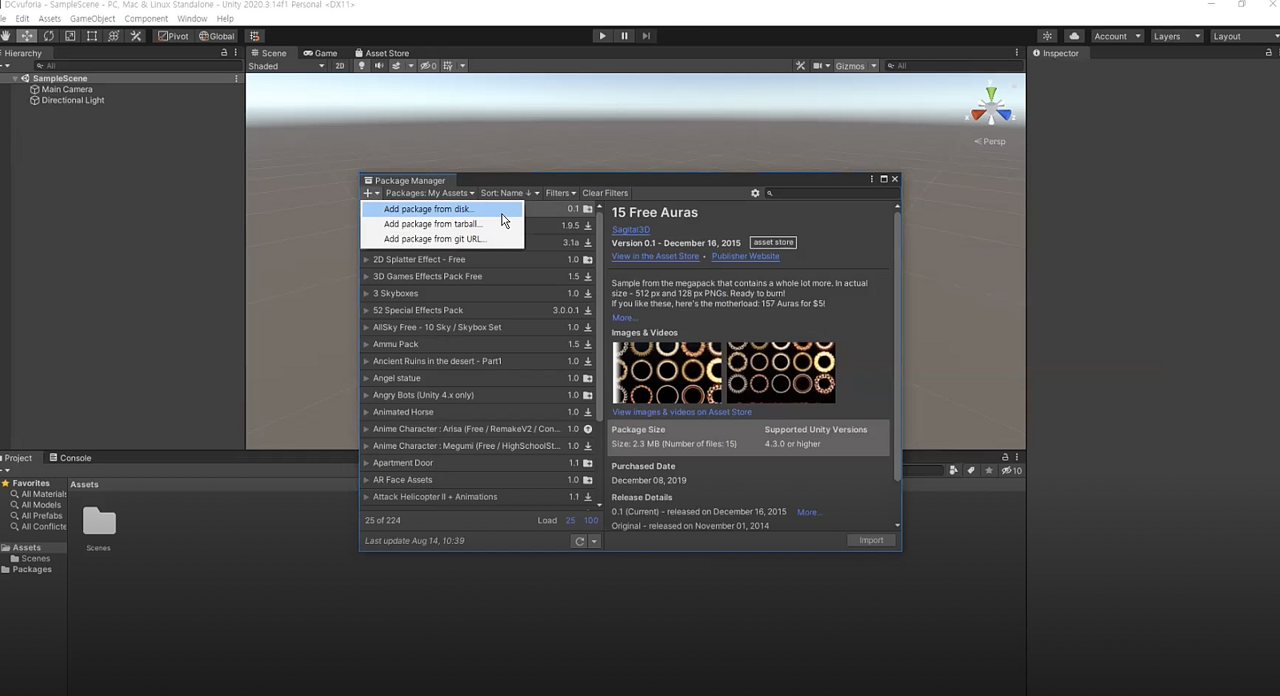Viewport: 1280px width, 696px height.
Task: Open the Publisher Website link
Action: click(745, 256)
